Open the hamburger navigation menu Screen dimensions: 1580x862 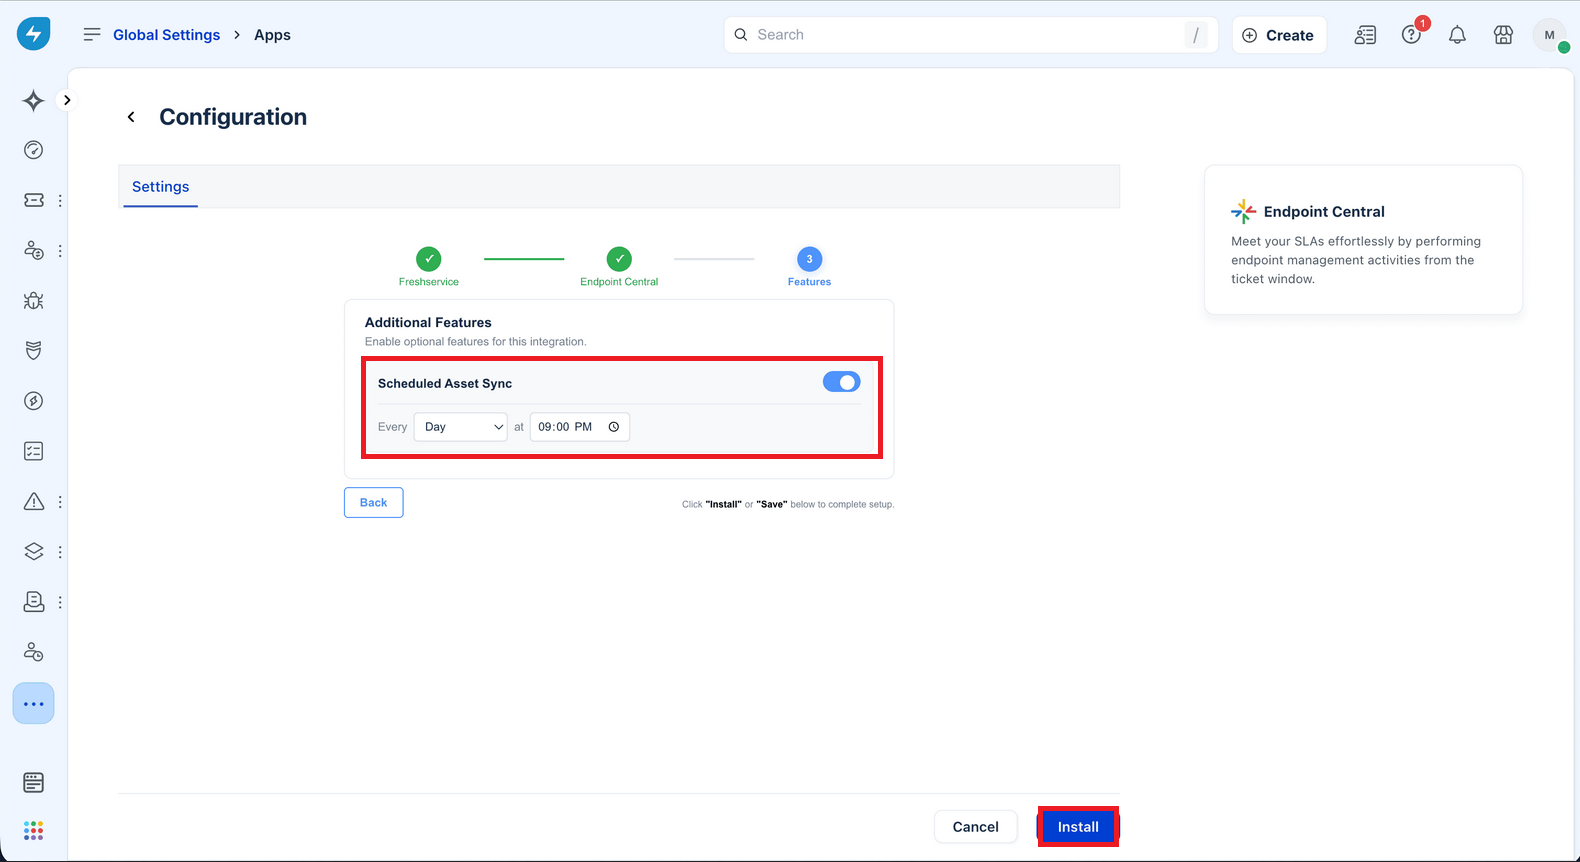[x=92, y=34]
